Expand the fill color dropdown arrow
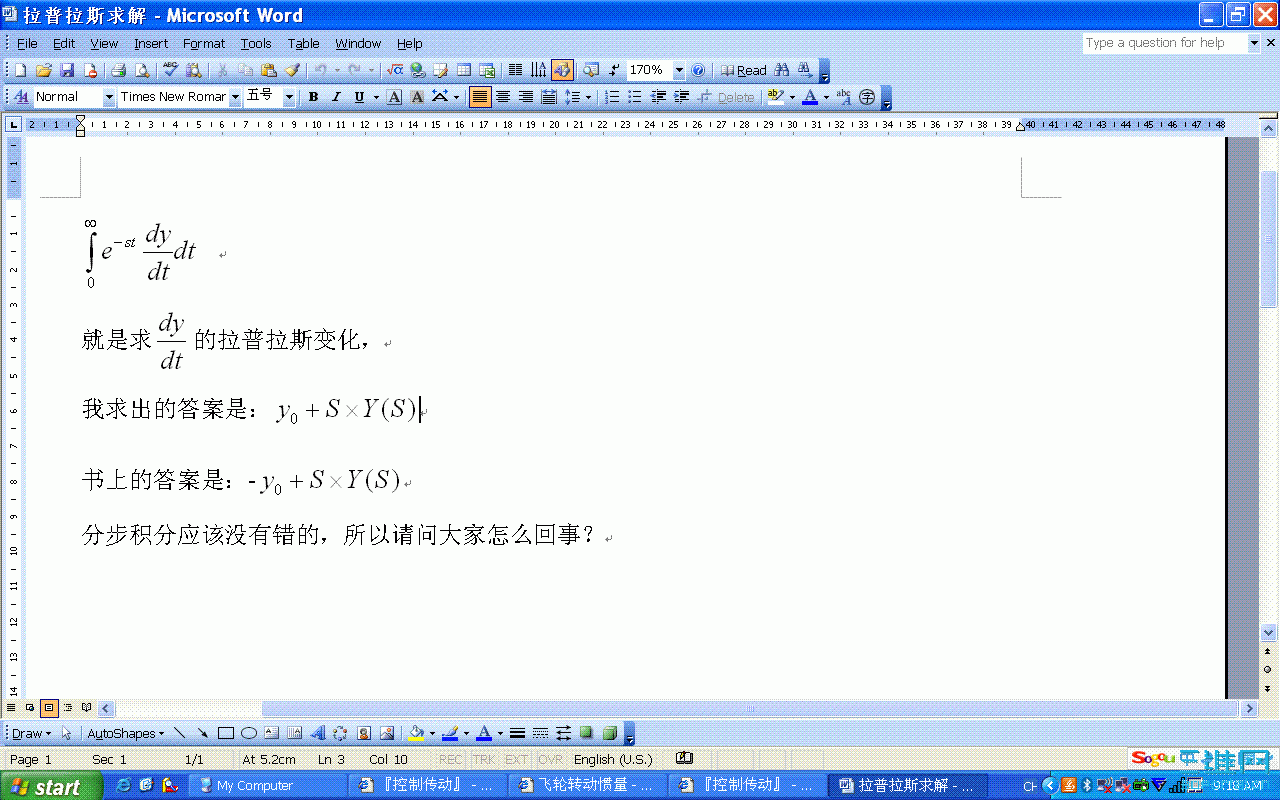The image size is (1280, 800). tap(433, 733)
